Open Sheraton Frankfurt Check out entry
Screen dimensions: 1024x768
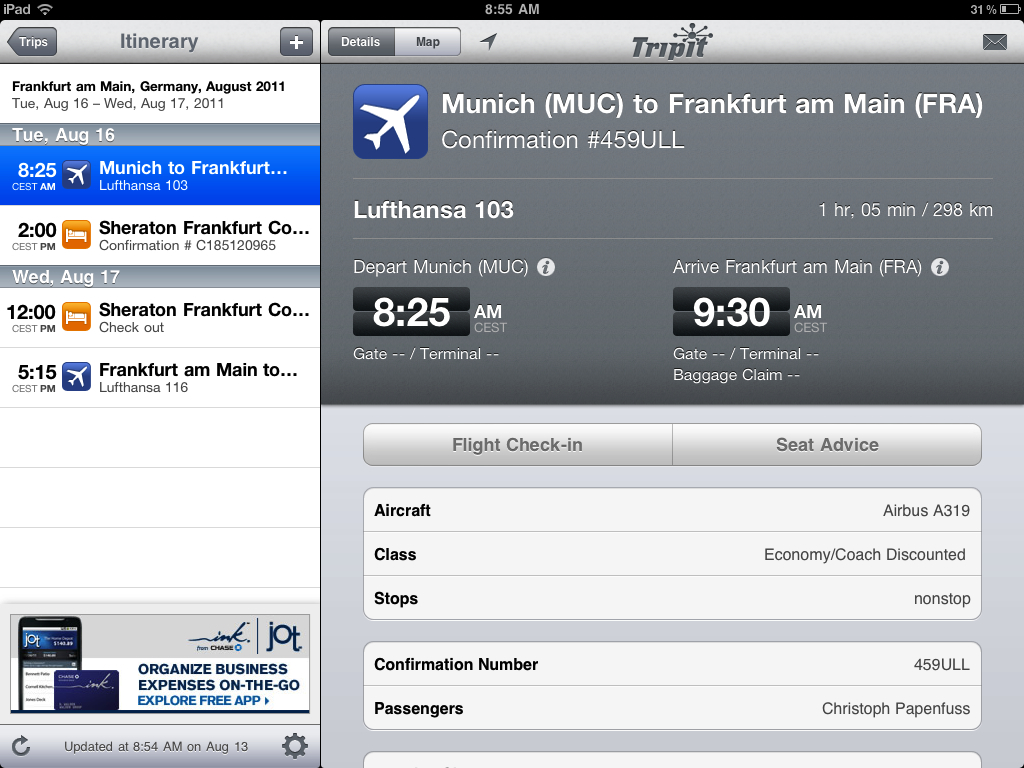click(160, 318)
